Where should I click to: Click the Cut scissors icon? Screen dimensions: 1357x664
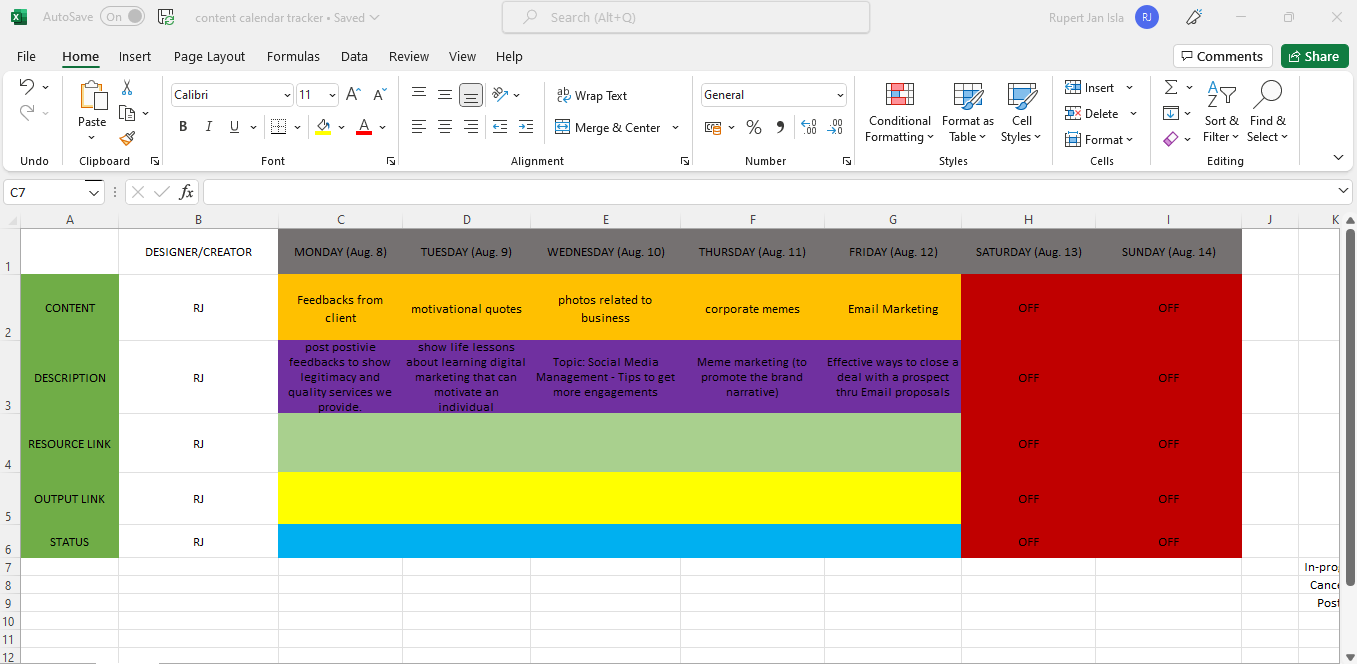pos(127,88)
